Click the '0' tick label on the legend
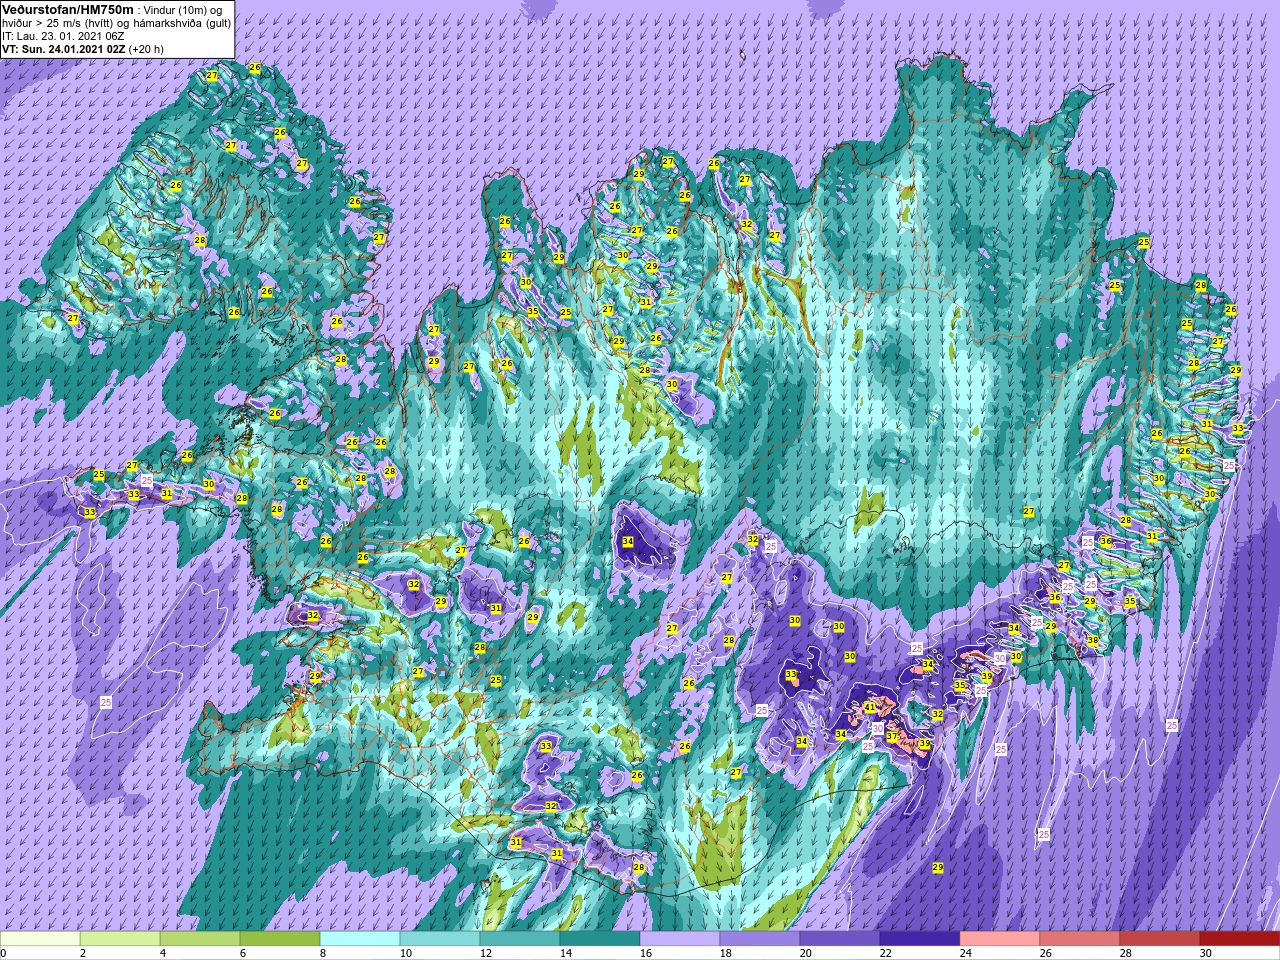1280x960 pixels. point(4,953)
